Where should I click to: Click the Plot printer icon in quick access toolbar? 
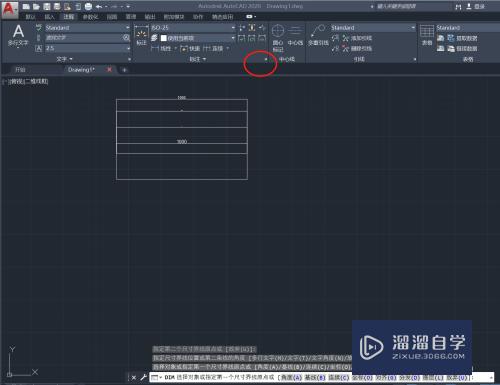pyautogui.click(x=88, y=6)
